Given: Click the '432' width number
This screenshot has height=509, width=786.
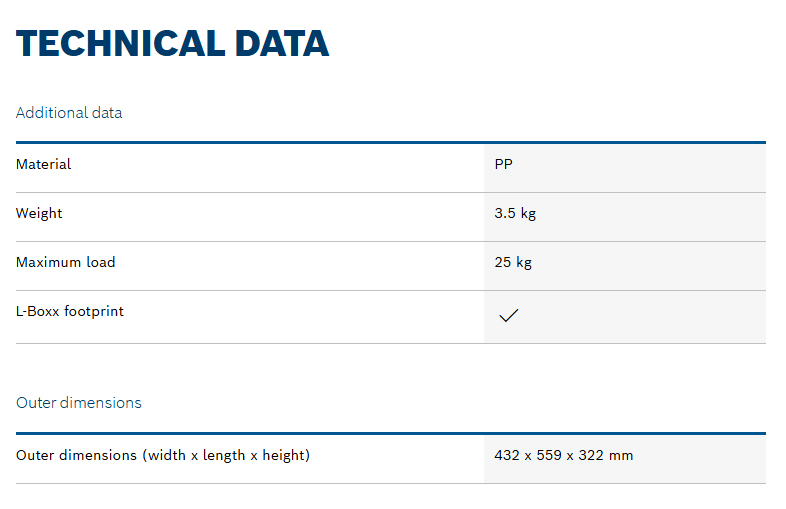Looking at the screenshot, I should point(507,455).
